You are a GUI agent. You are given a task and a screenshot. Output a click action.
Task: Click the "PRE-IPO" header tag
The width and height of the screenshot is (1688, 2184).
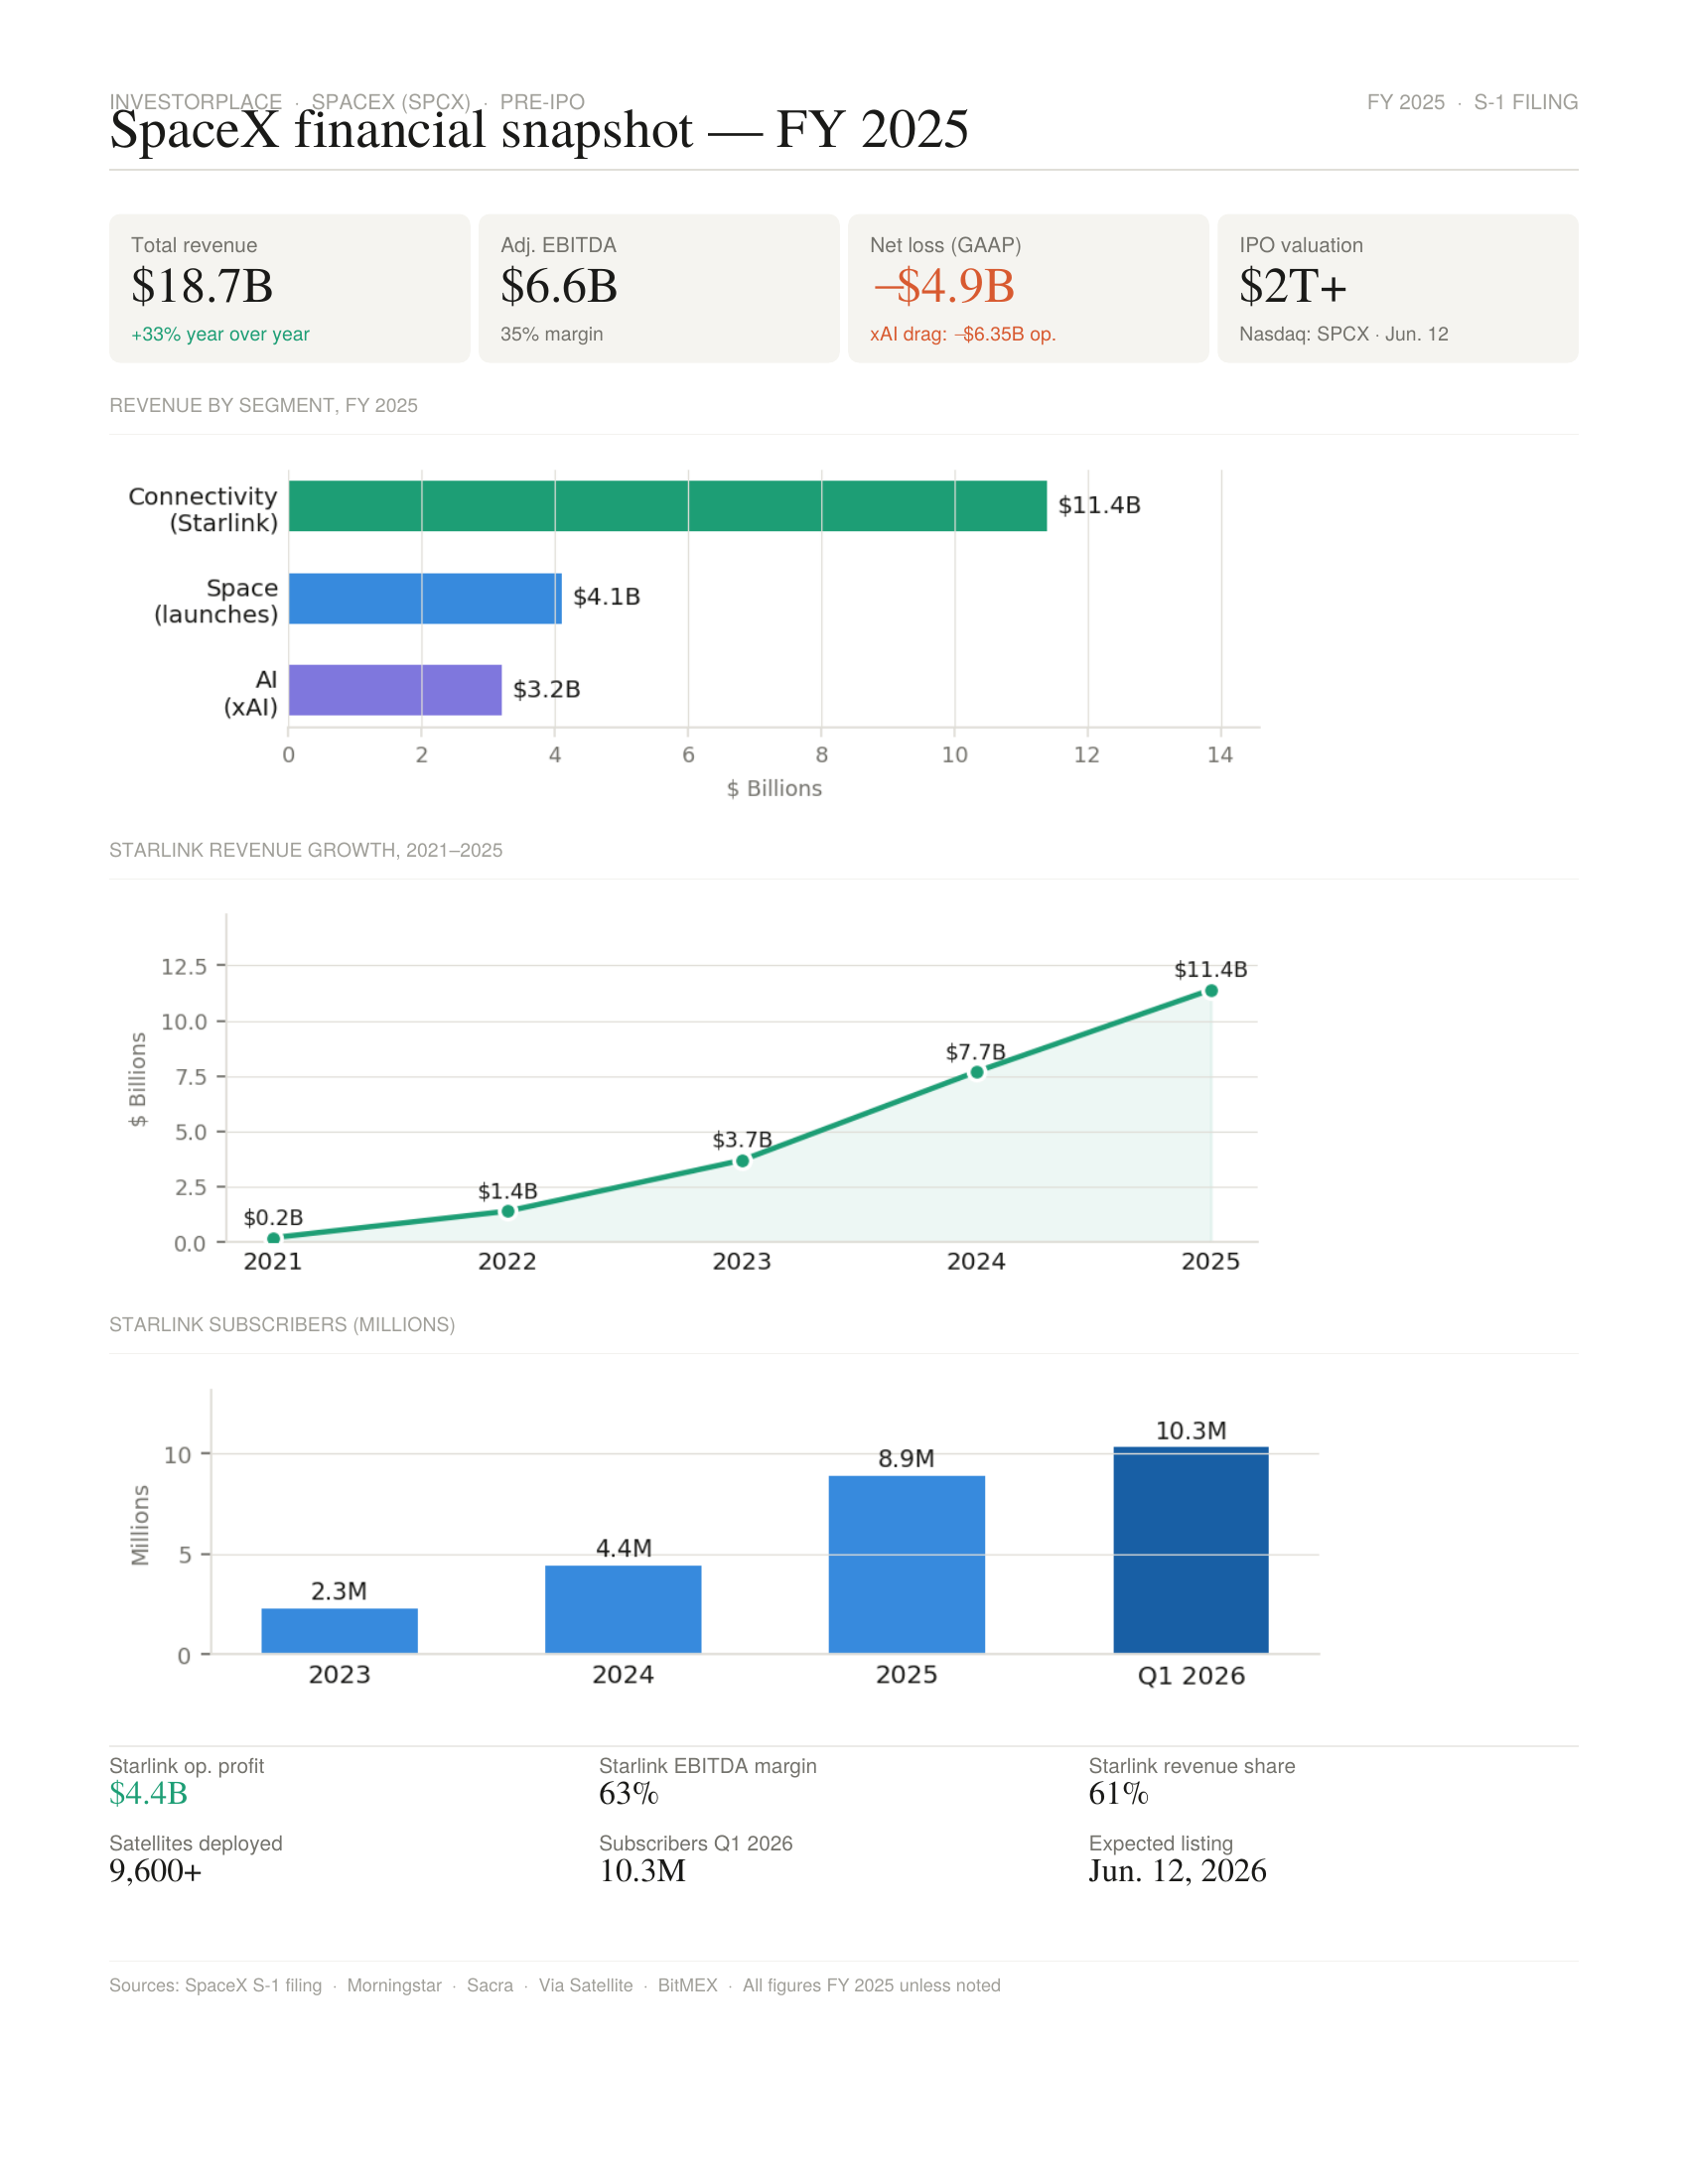click(542, 102)
